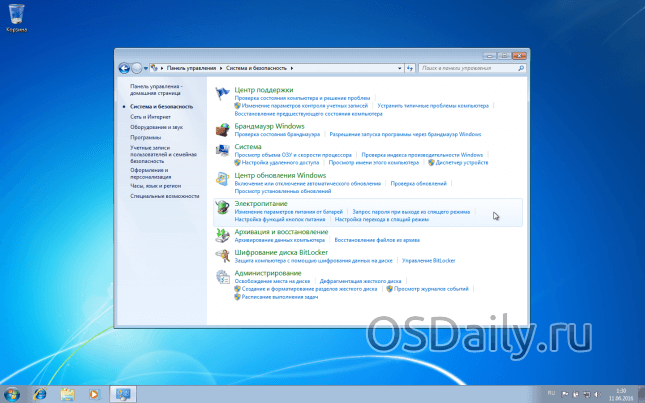Open the Система computer icon
The width and height of the screenshot is (645, 403).
[x=222, y=151]
